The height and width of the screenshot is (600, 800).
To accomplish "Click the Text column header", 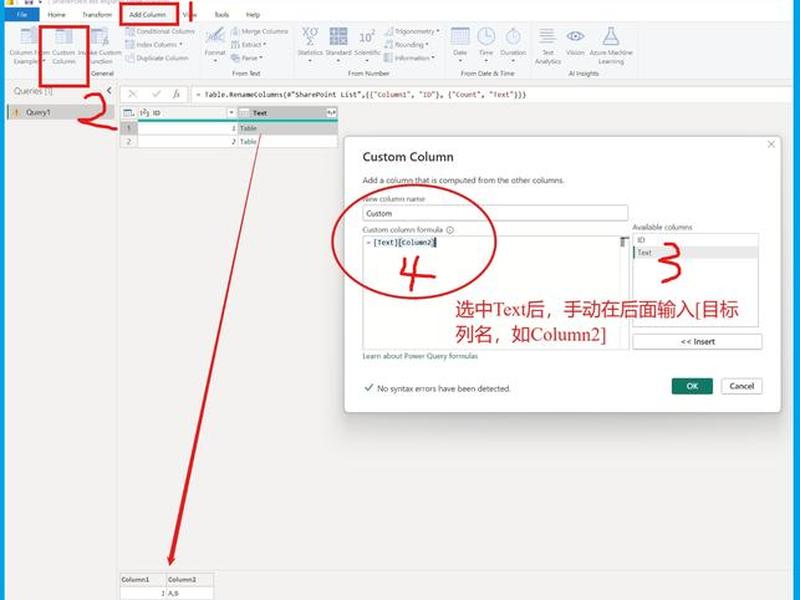I will point(282,113).
